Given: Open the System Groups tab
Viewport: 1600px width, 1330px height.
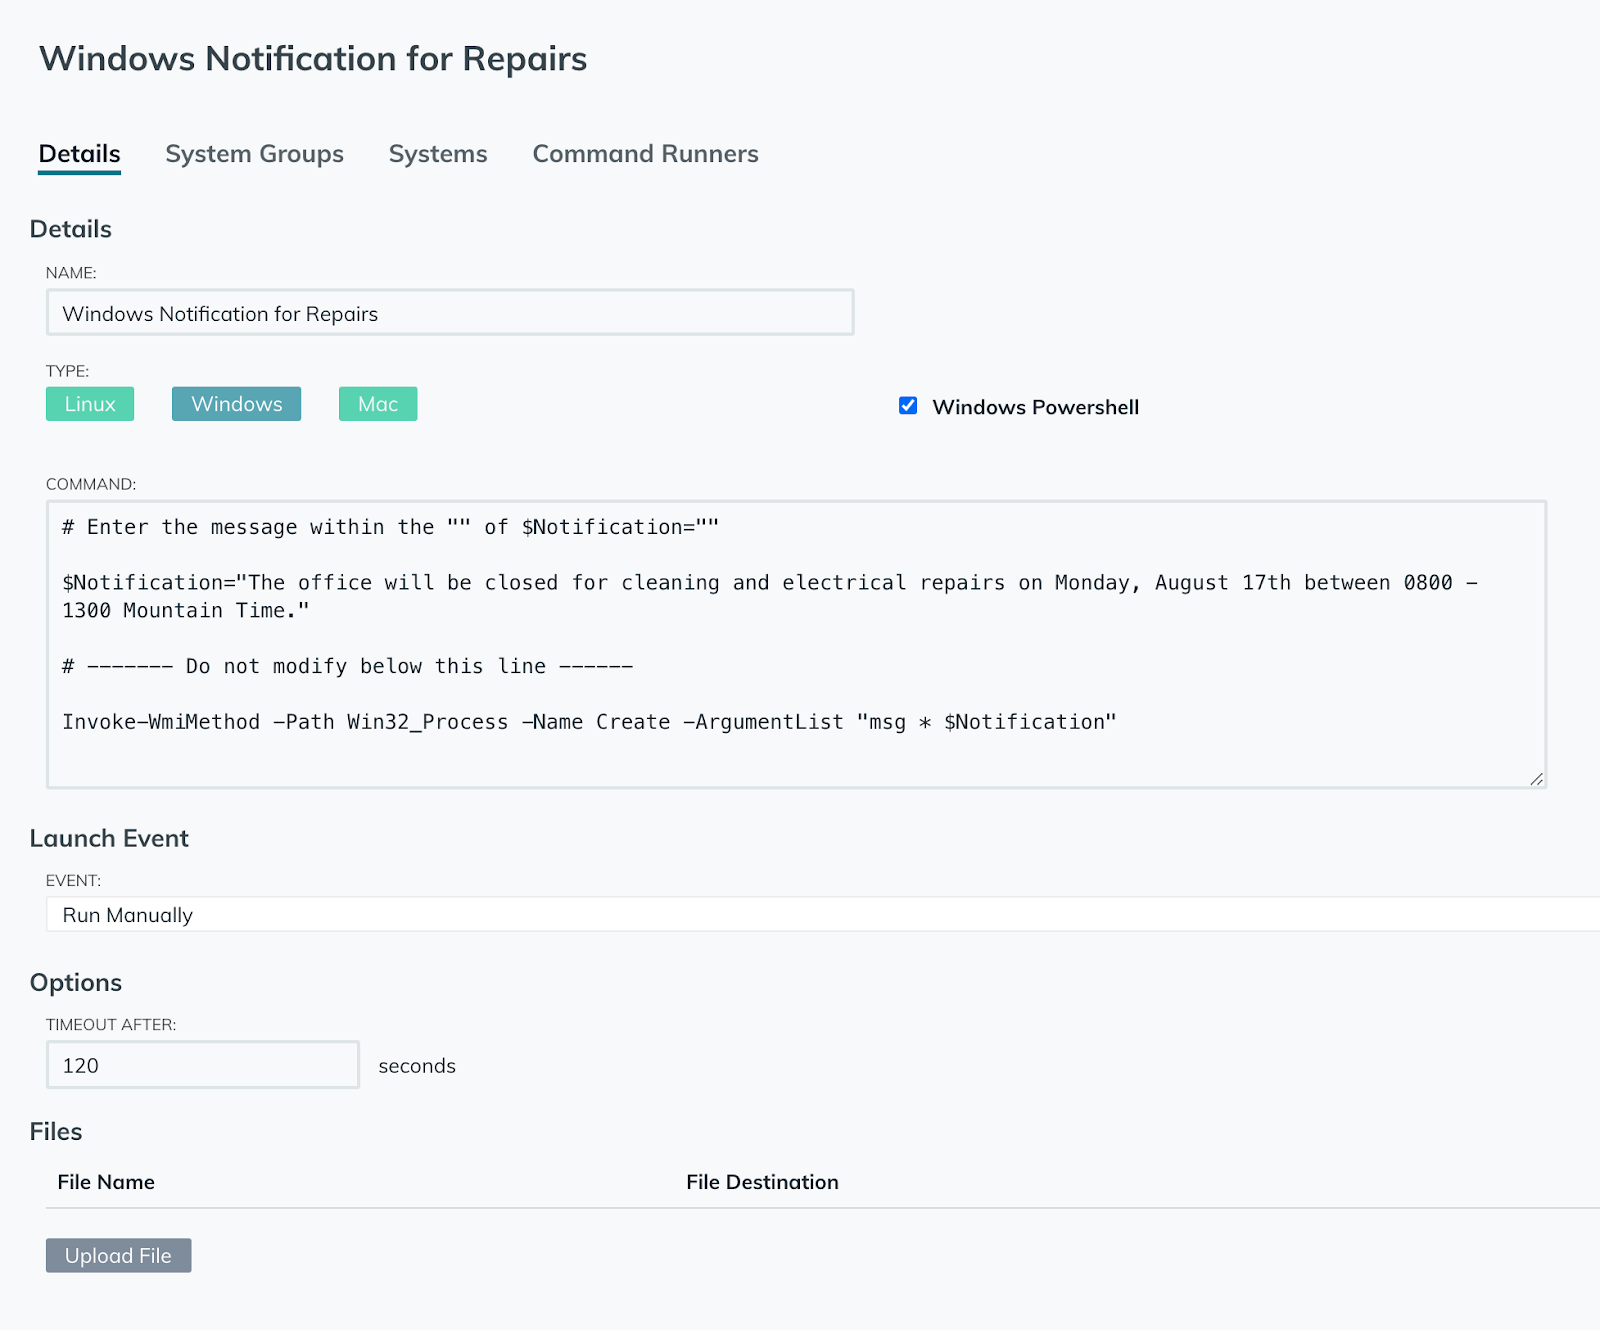Looking at the screenshot, I should coord(254,154).
